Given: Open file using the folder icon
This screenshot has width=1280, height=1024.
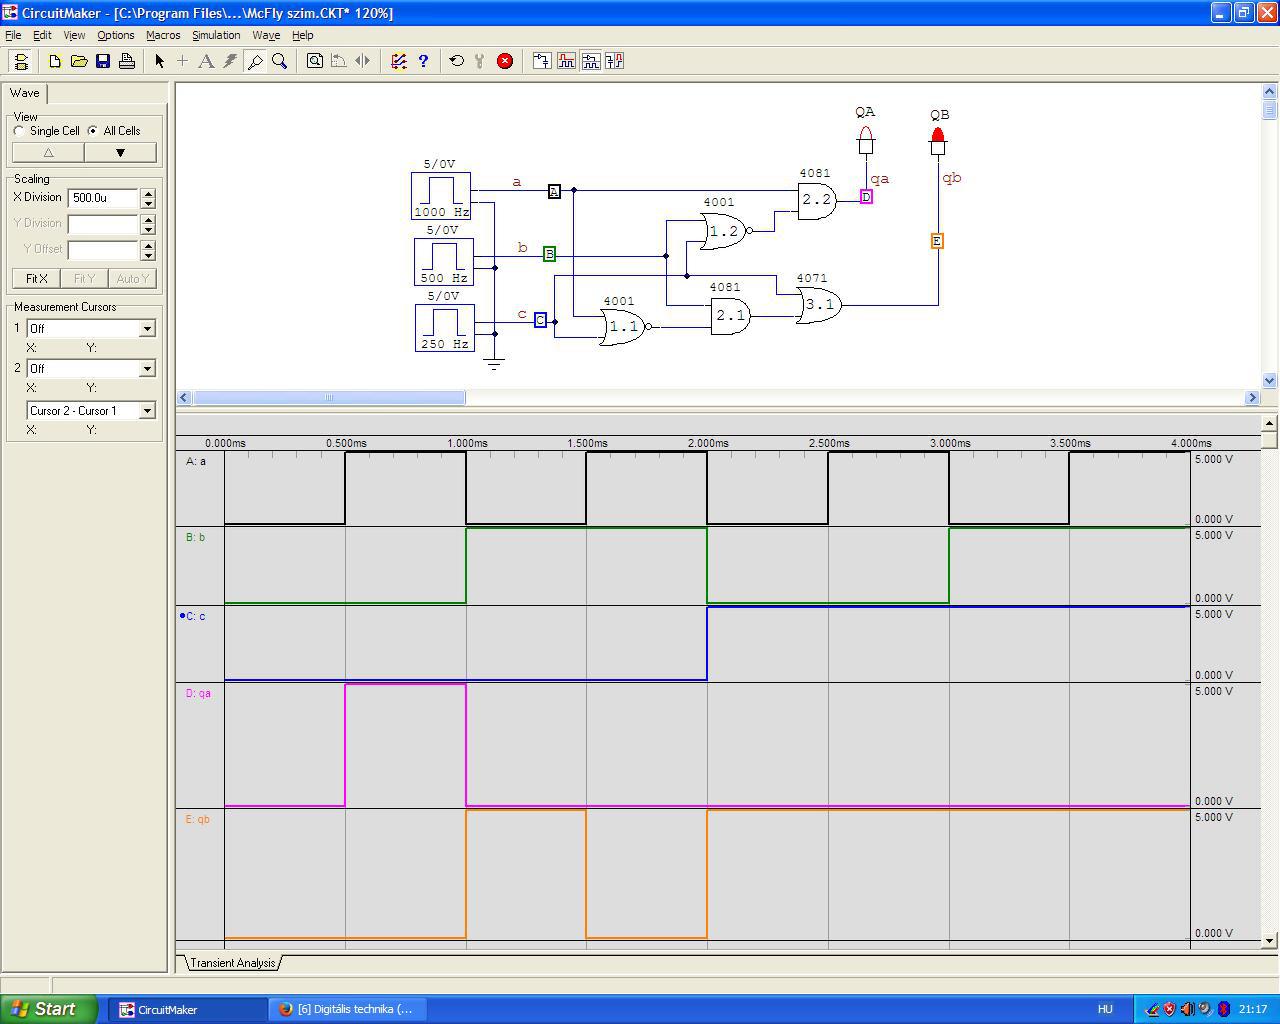Looking at the screenshot, I should (x=79, y=61).
